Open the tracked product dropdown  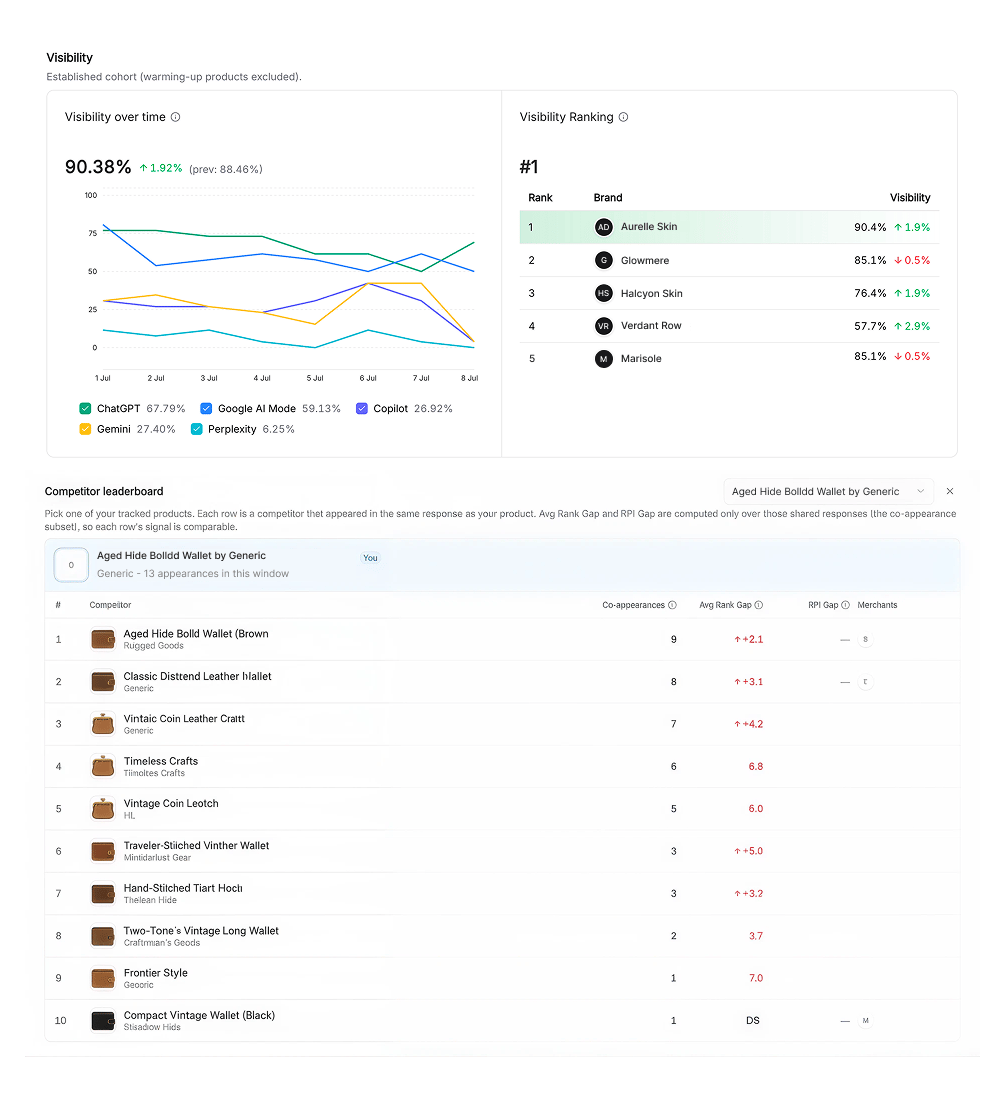pos(828,492)
